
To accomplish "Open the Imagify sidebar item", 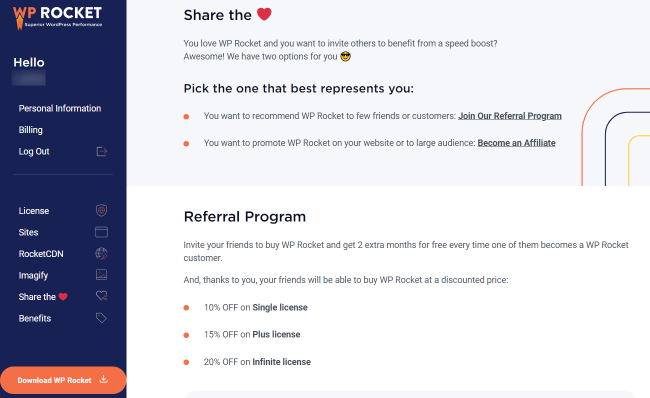I will tap(33, 275).
